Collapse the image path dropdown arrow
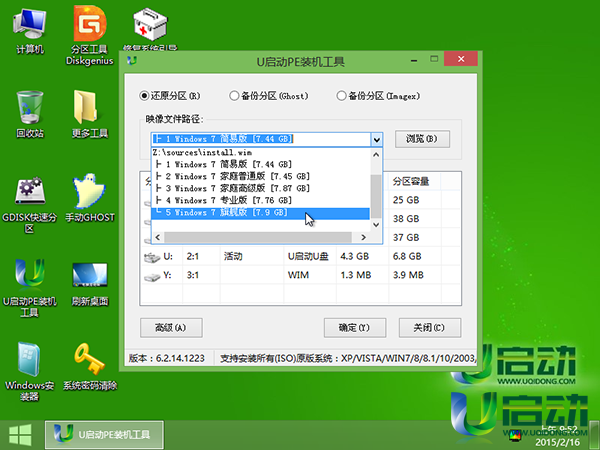600x450 pixels. coord(377,139)
